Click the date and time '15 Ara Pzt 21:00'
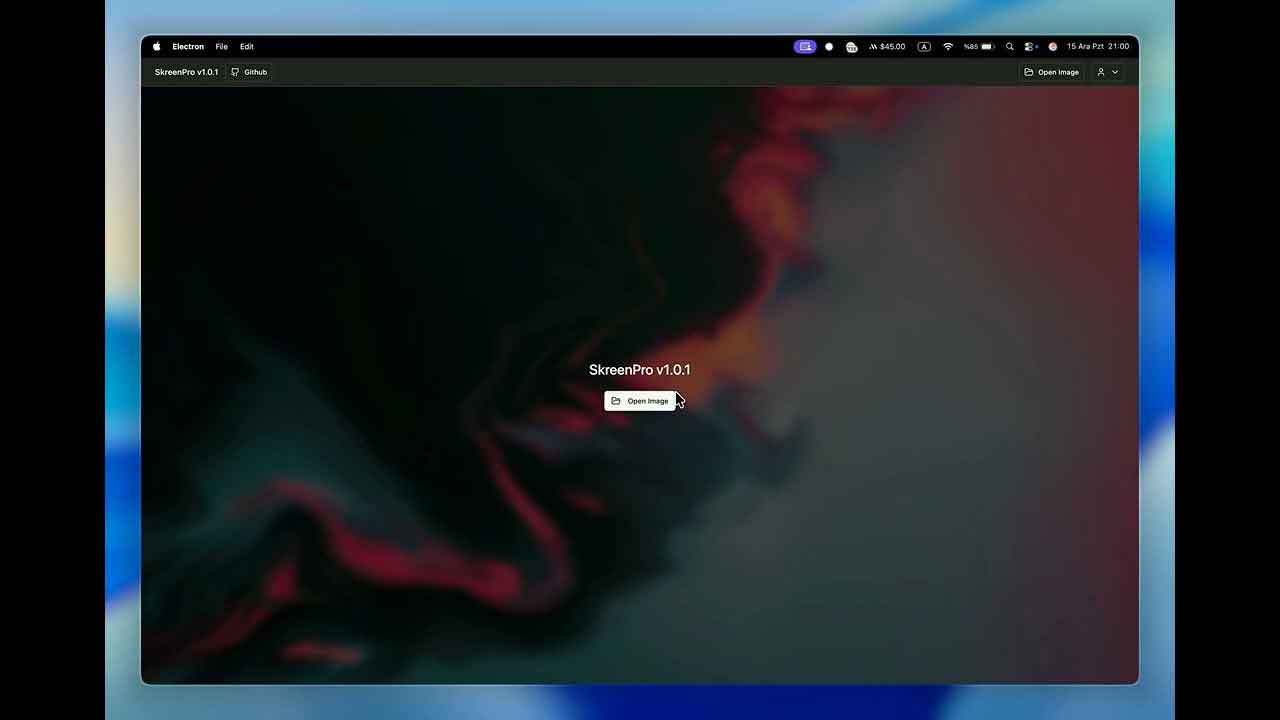Screen dimensions: 1280x720 1097,46
